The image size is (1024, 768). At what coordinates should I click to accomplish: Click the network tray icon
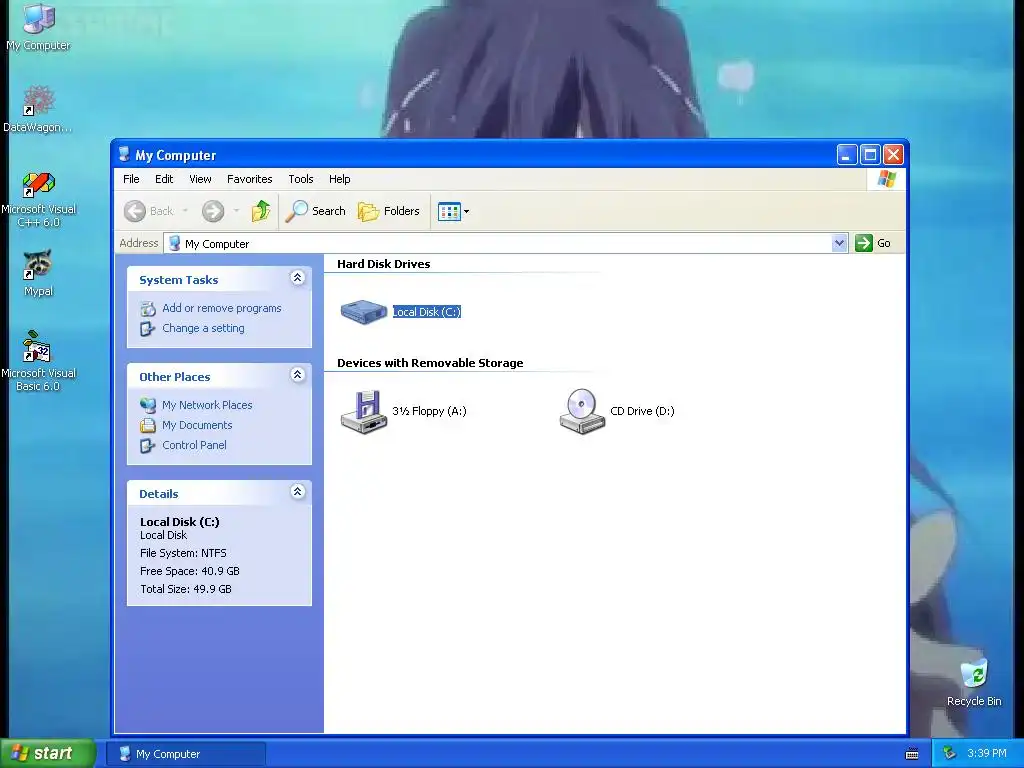pyautogui.click(x=949, y=754)
